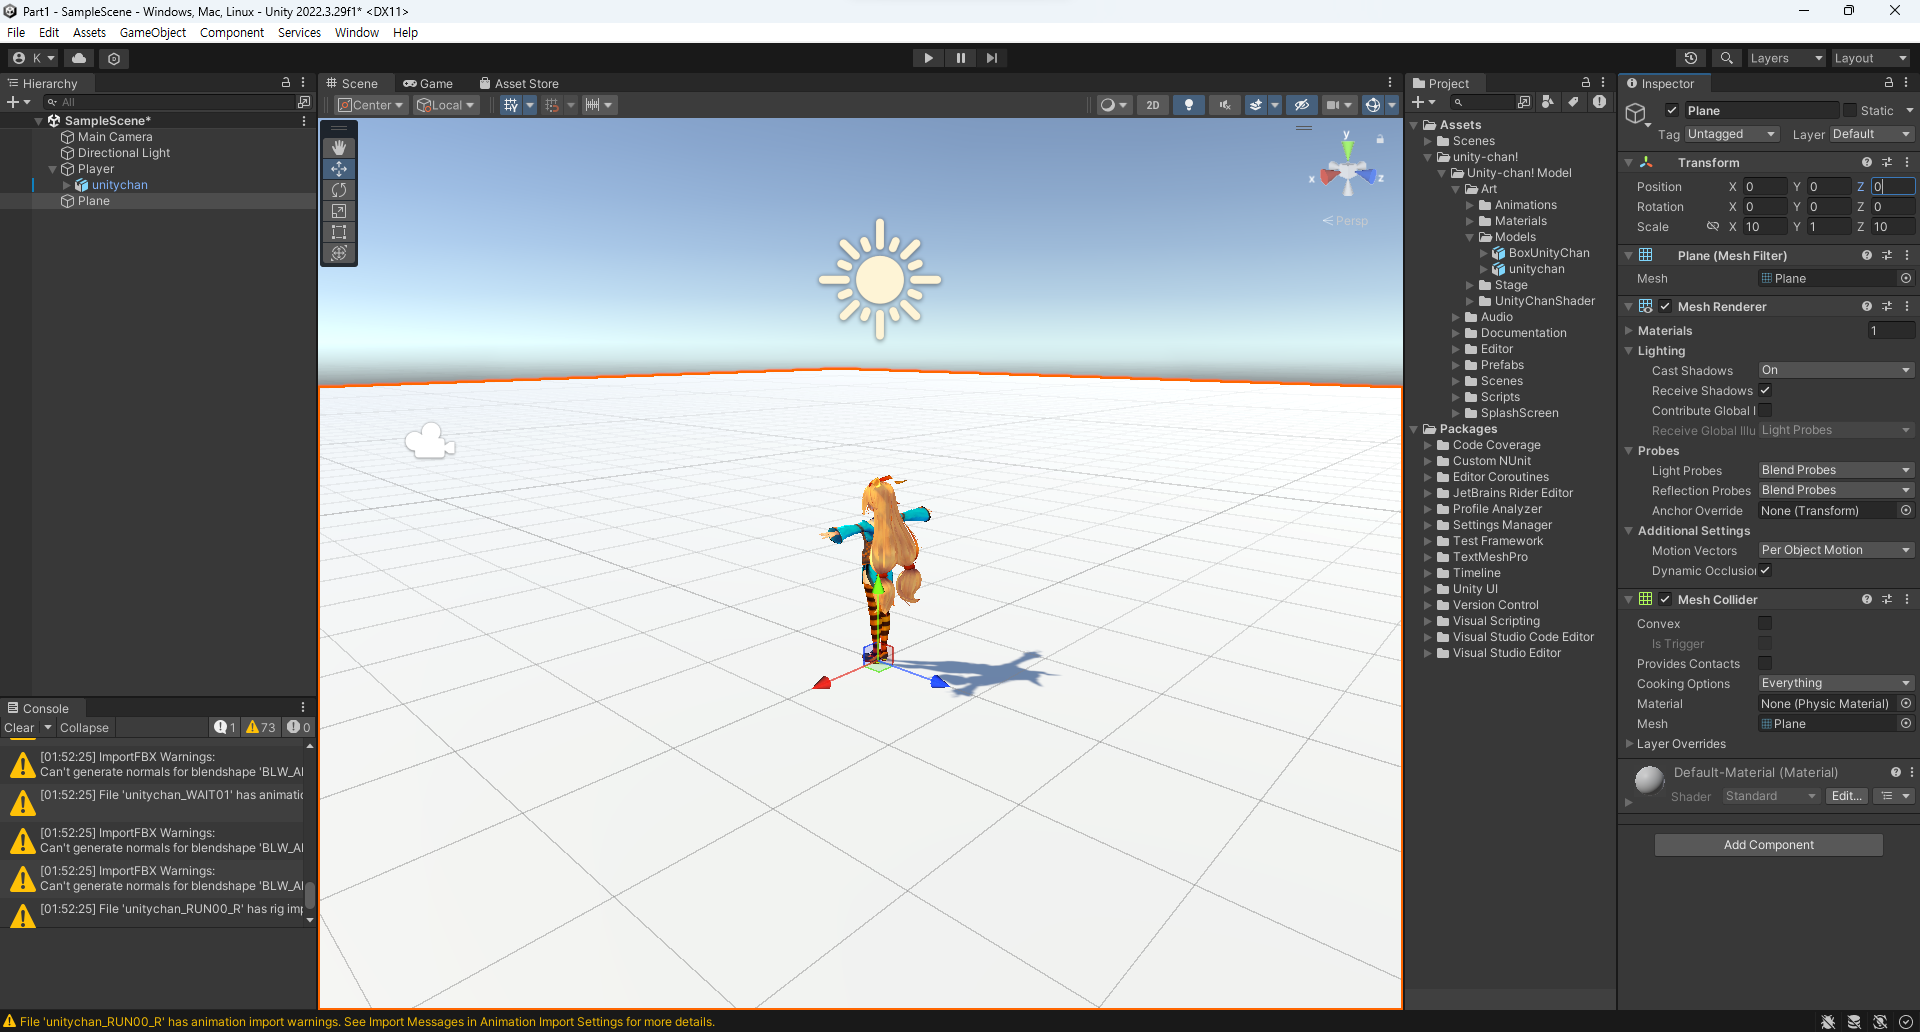Open the Layout dropdown
The image size is (1920, 1032).
(1870, 58)
